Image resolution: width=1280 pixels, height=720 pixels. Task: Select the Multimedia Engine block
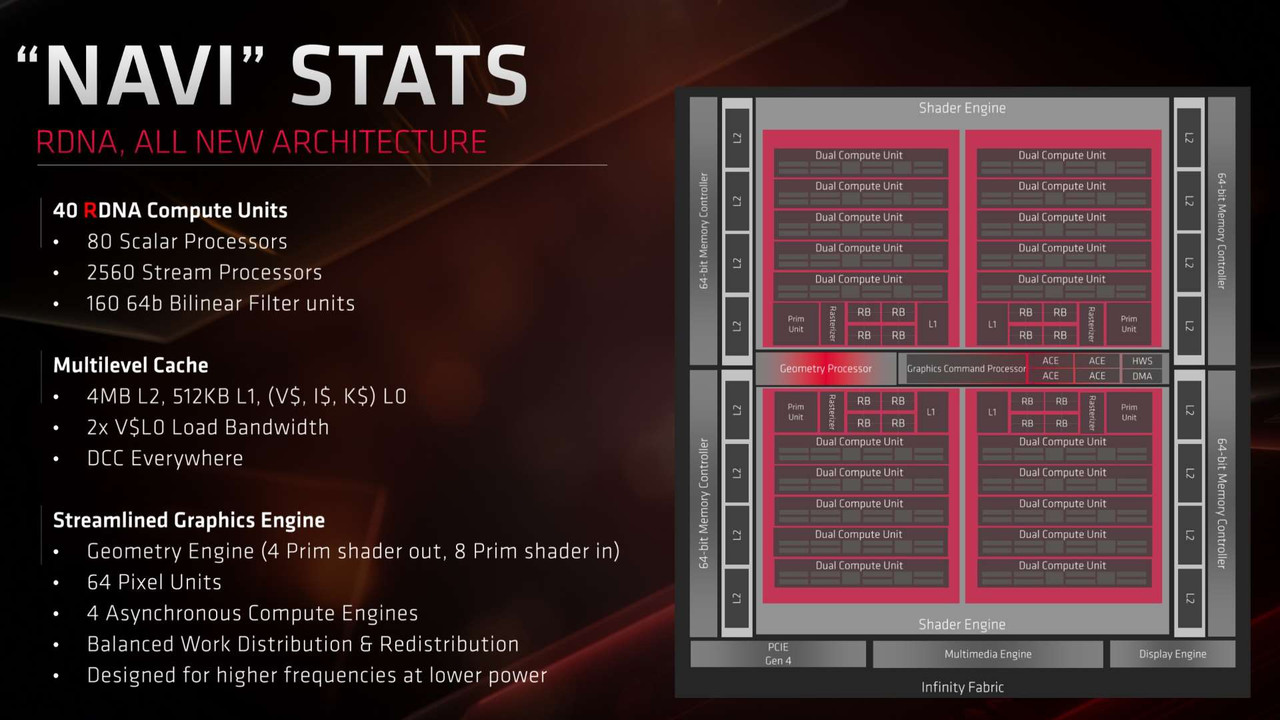point(988,654)
